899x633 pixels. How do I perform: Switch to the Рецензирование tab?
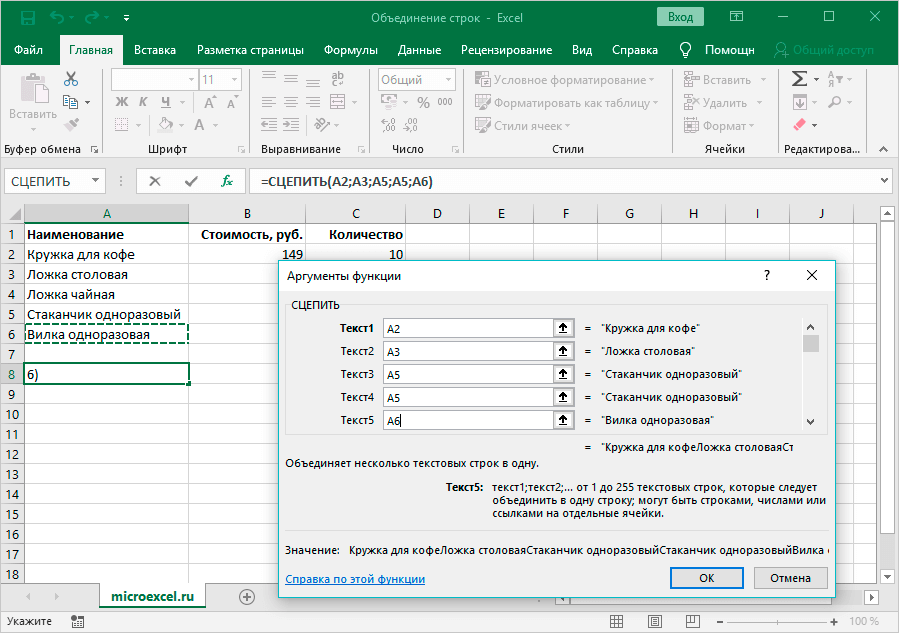click(x=506, y=50)
